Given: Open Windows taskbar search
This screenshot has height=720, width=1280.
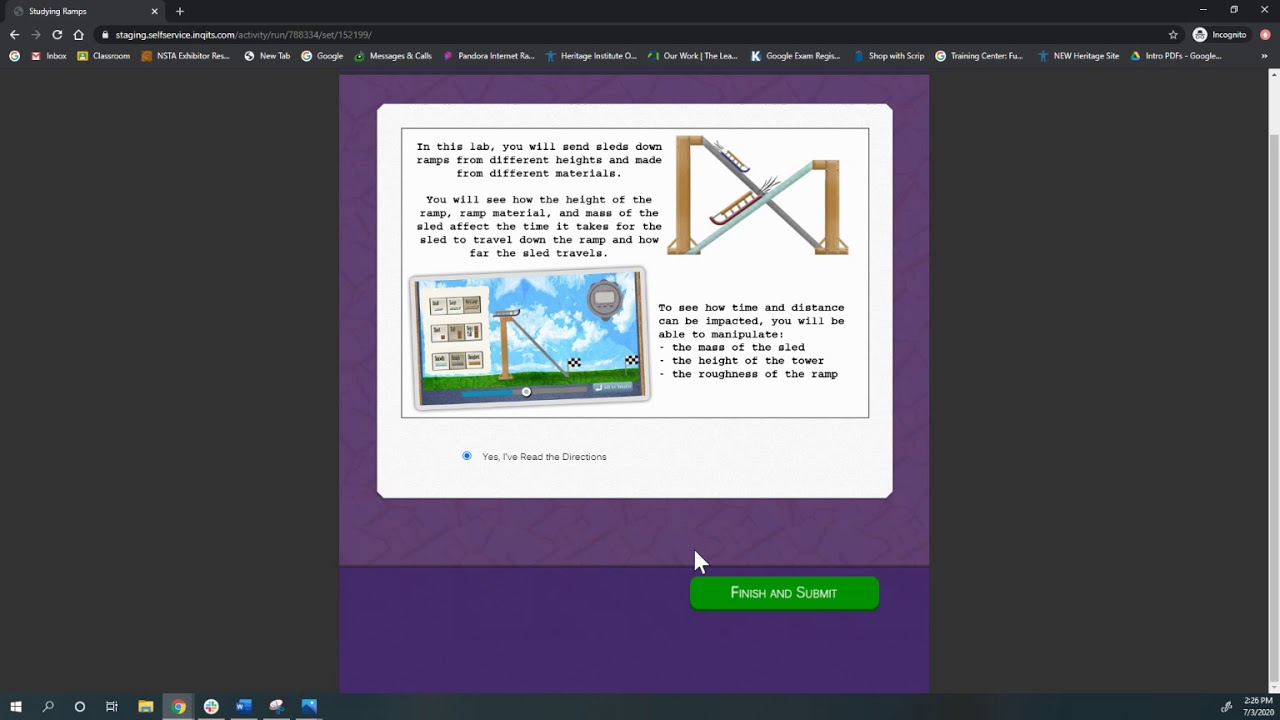Looking at the screenshot, I should [48, 706].
